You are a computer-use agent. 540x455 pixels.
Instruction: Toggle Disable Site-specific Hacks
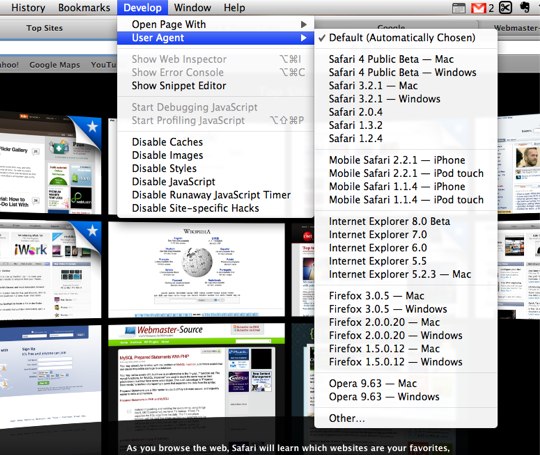215,208
